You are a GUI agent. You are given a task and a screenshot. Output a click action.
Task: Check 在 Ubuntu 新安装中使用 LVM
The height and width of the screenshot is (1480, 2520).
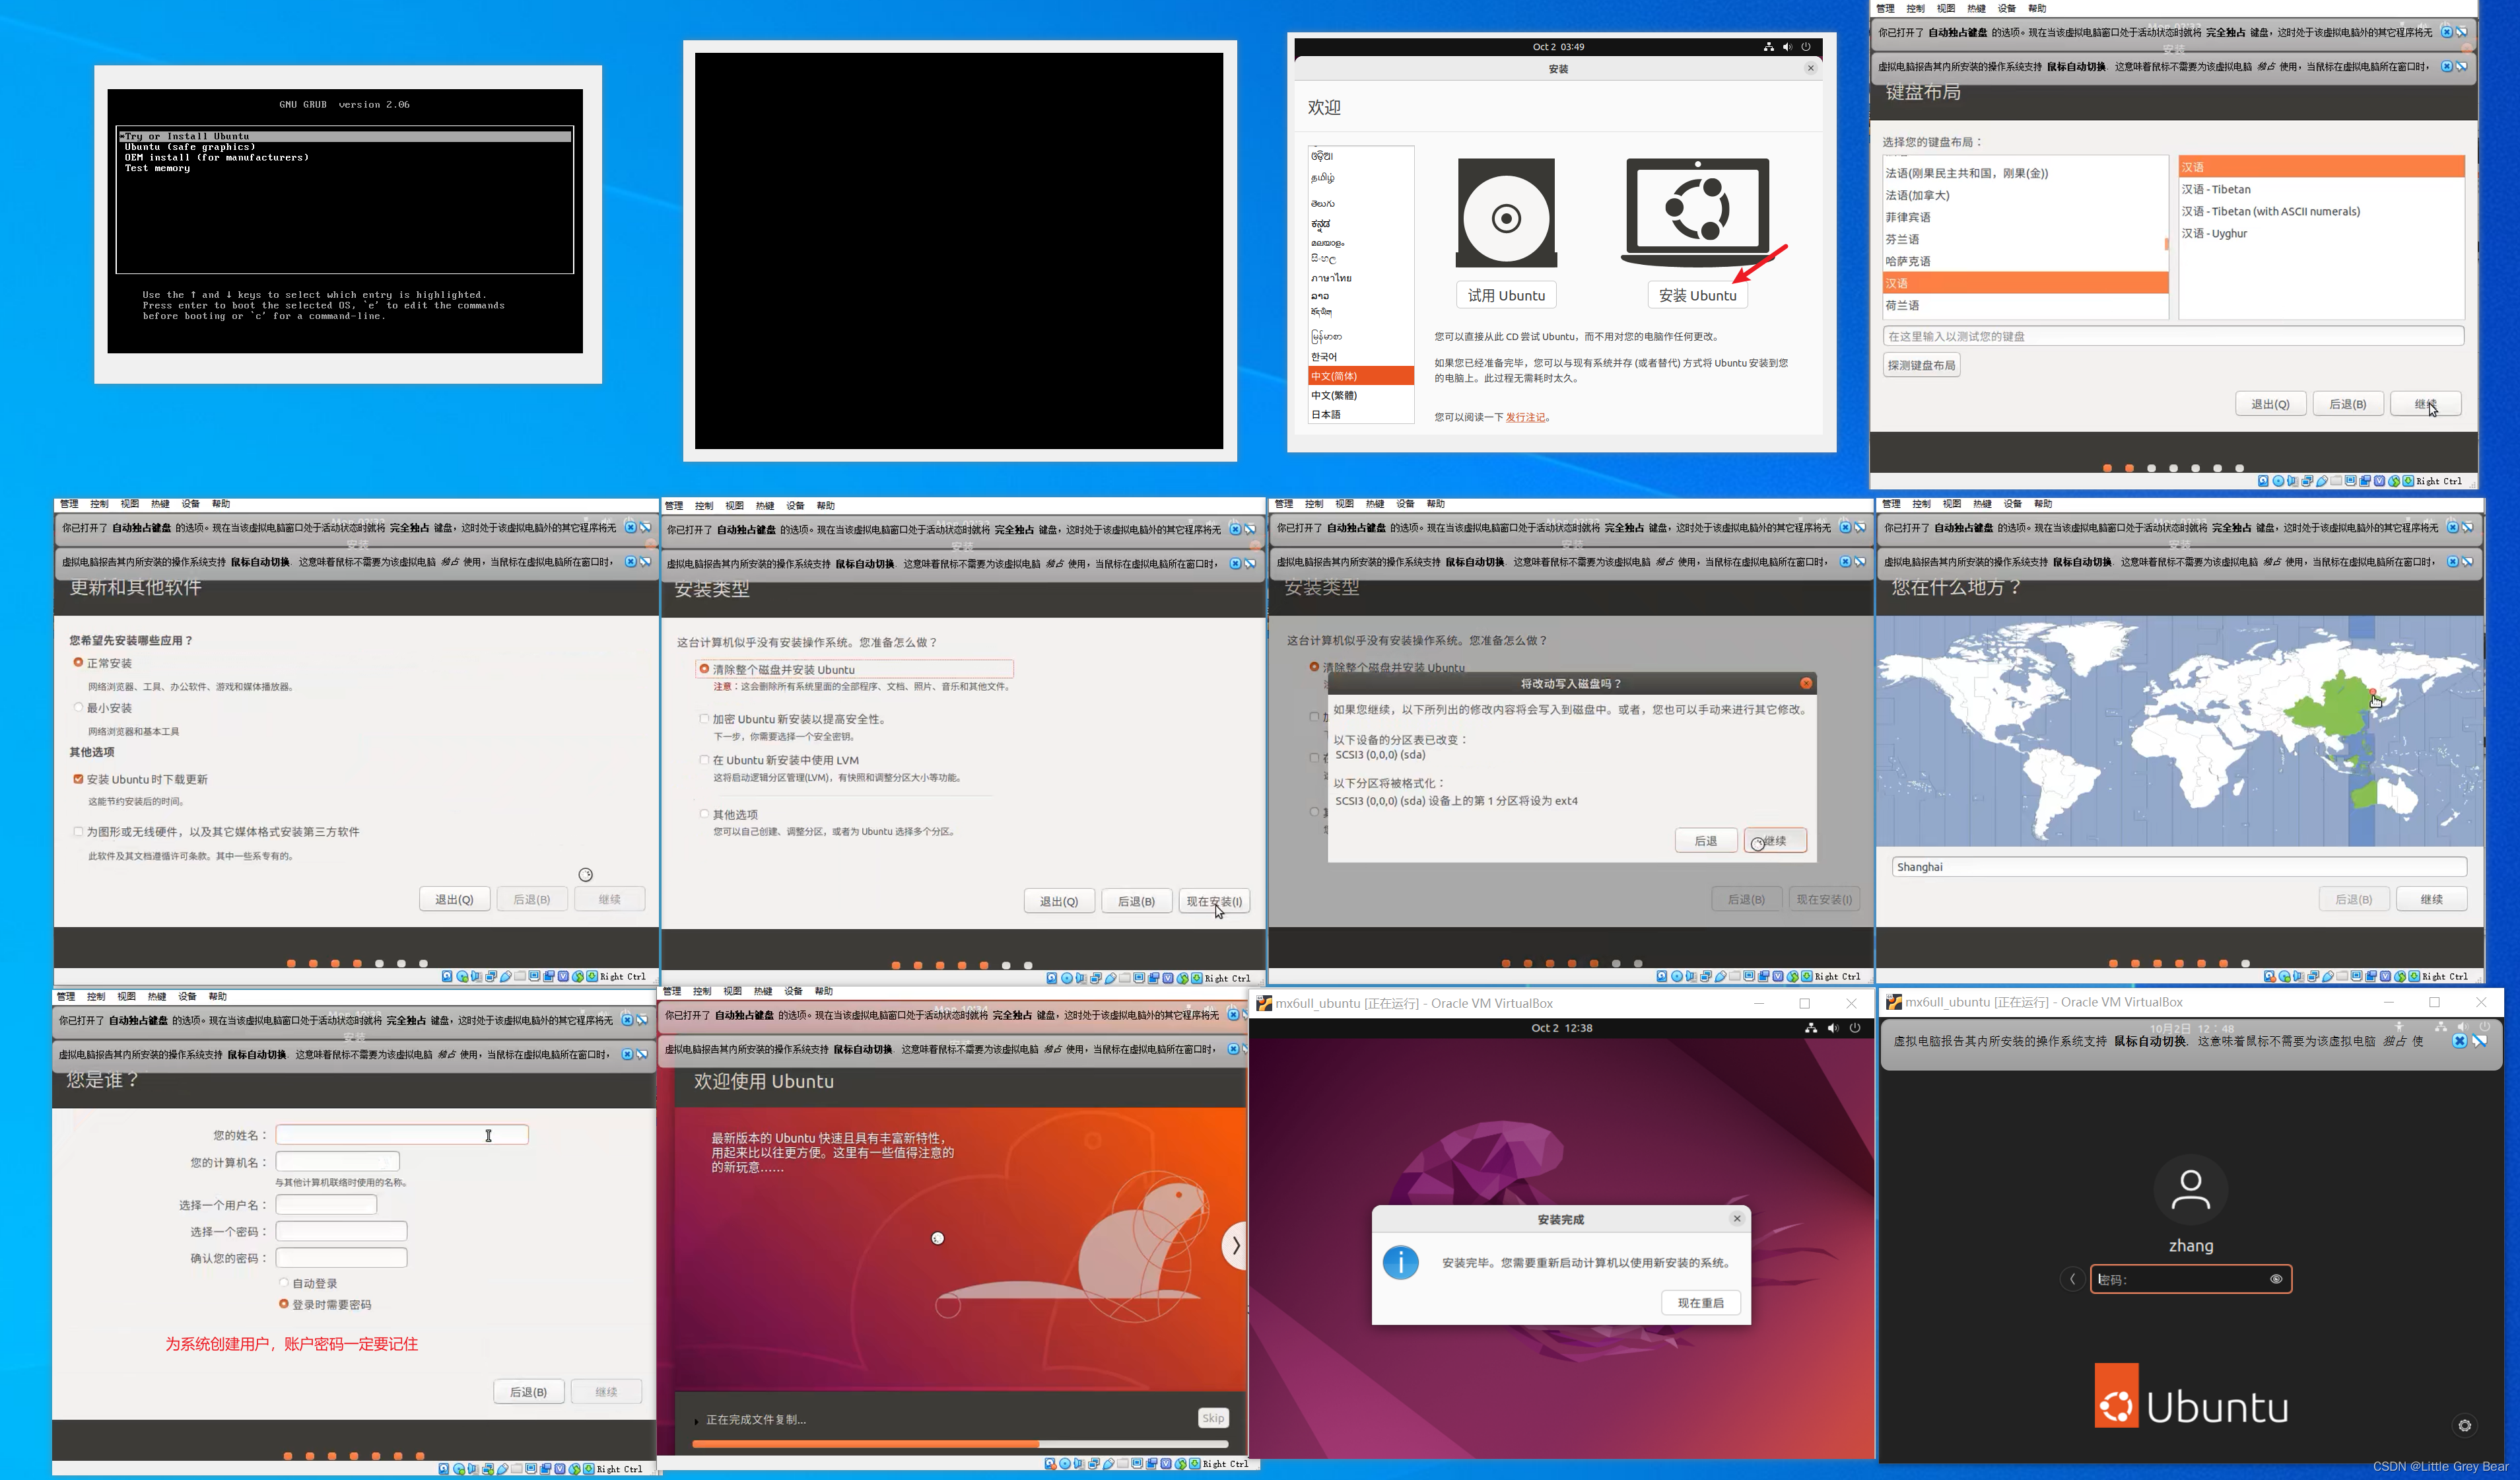tap(704, 760)
